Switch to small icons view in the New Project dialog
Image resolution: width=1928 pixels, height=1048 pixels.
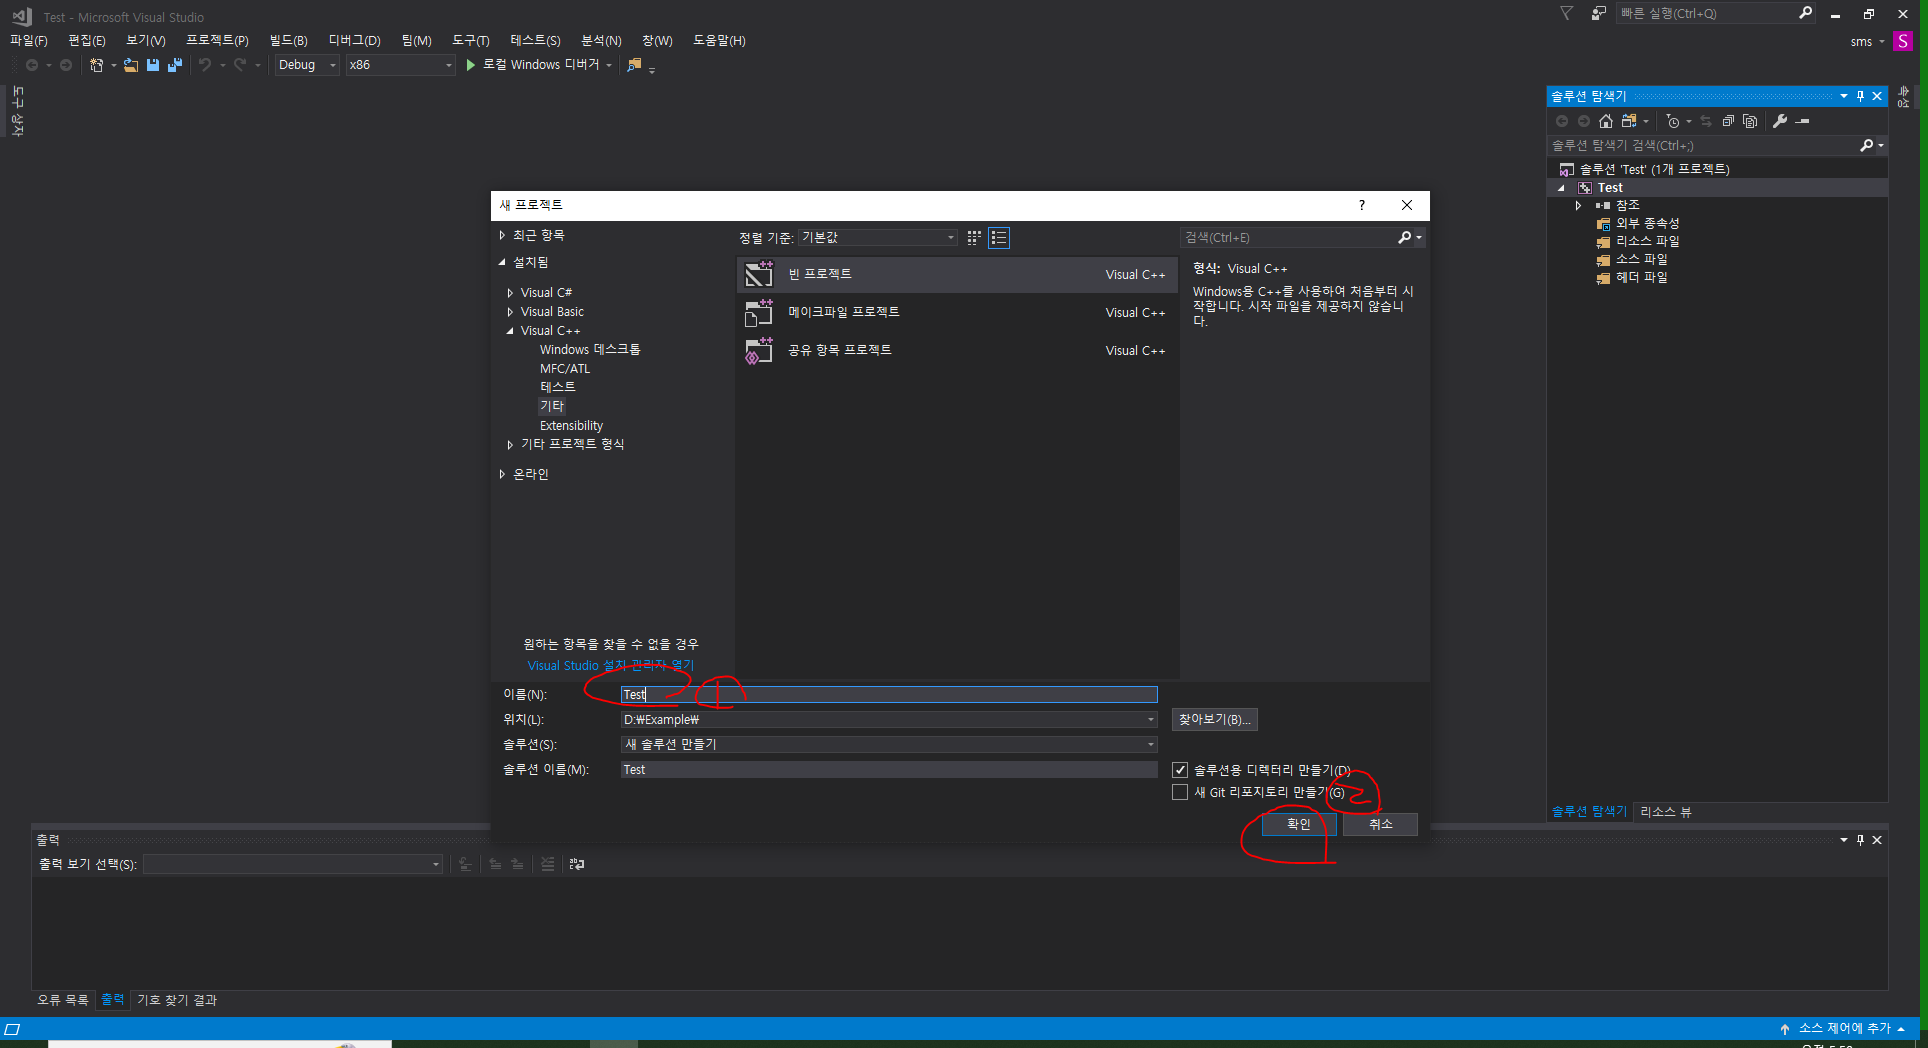tap(974, 238)
